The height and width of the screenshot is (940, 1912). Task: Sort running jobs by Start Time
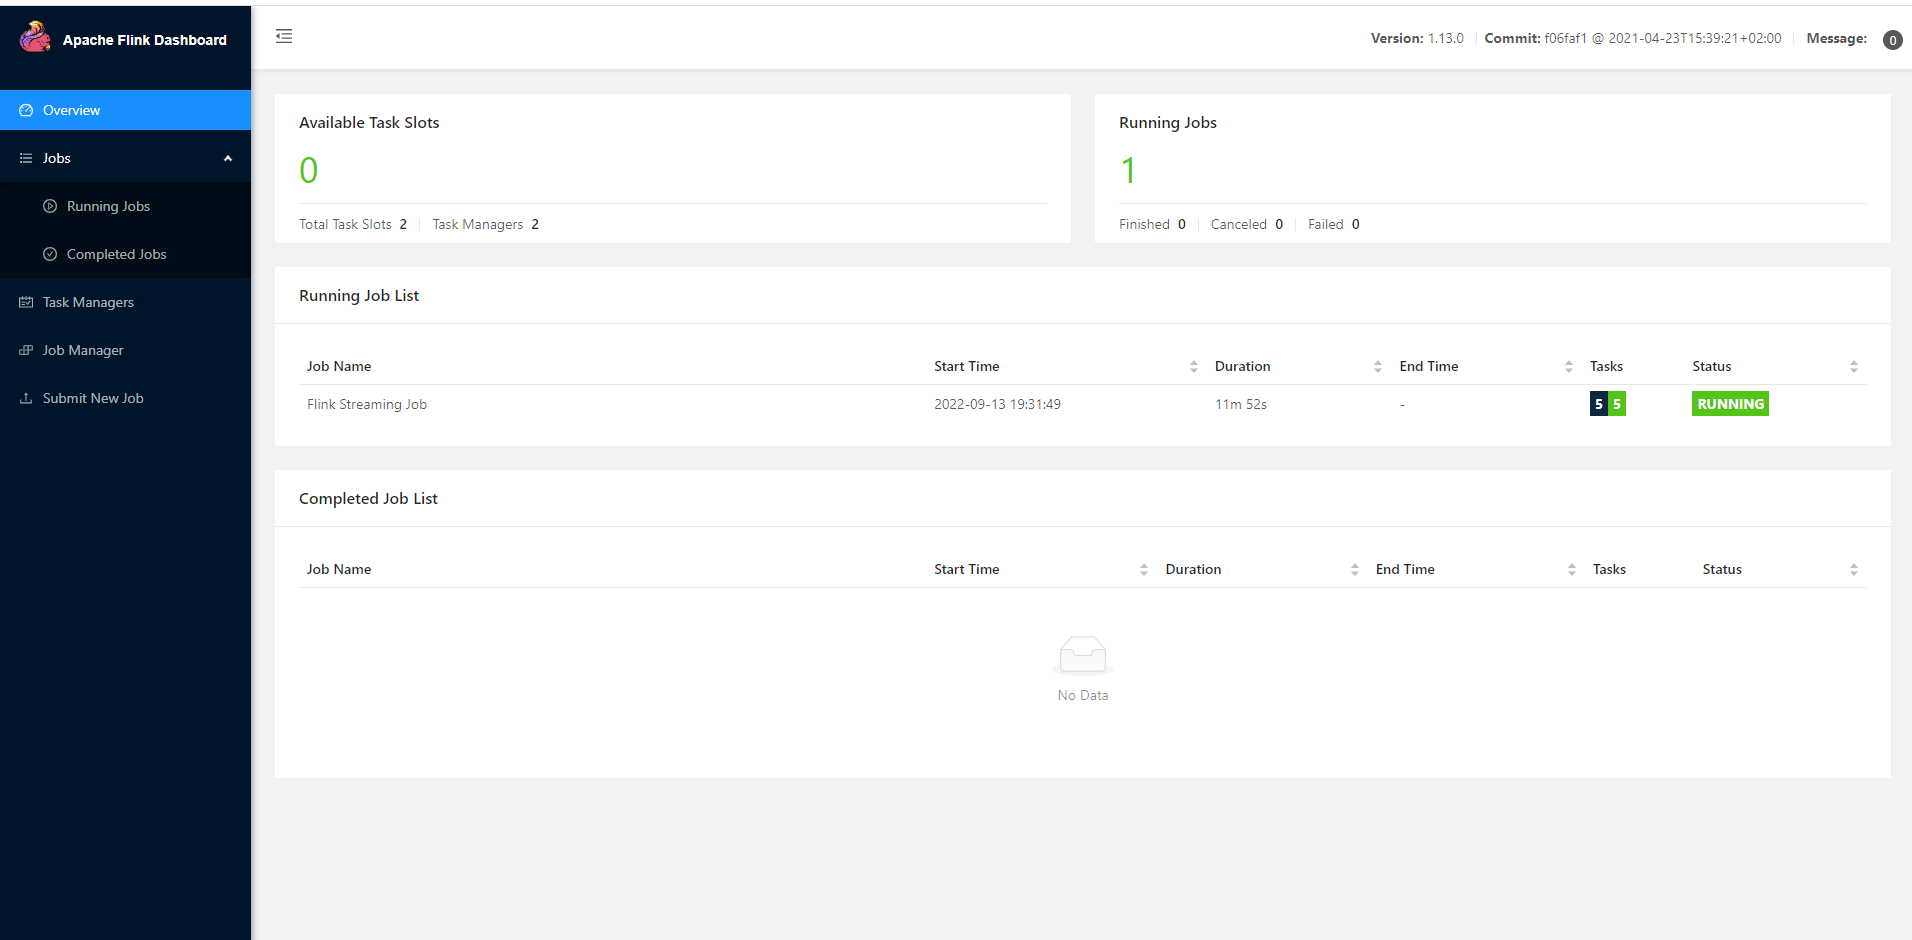(x=1193, y=367)
